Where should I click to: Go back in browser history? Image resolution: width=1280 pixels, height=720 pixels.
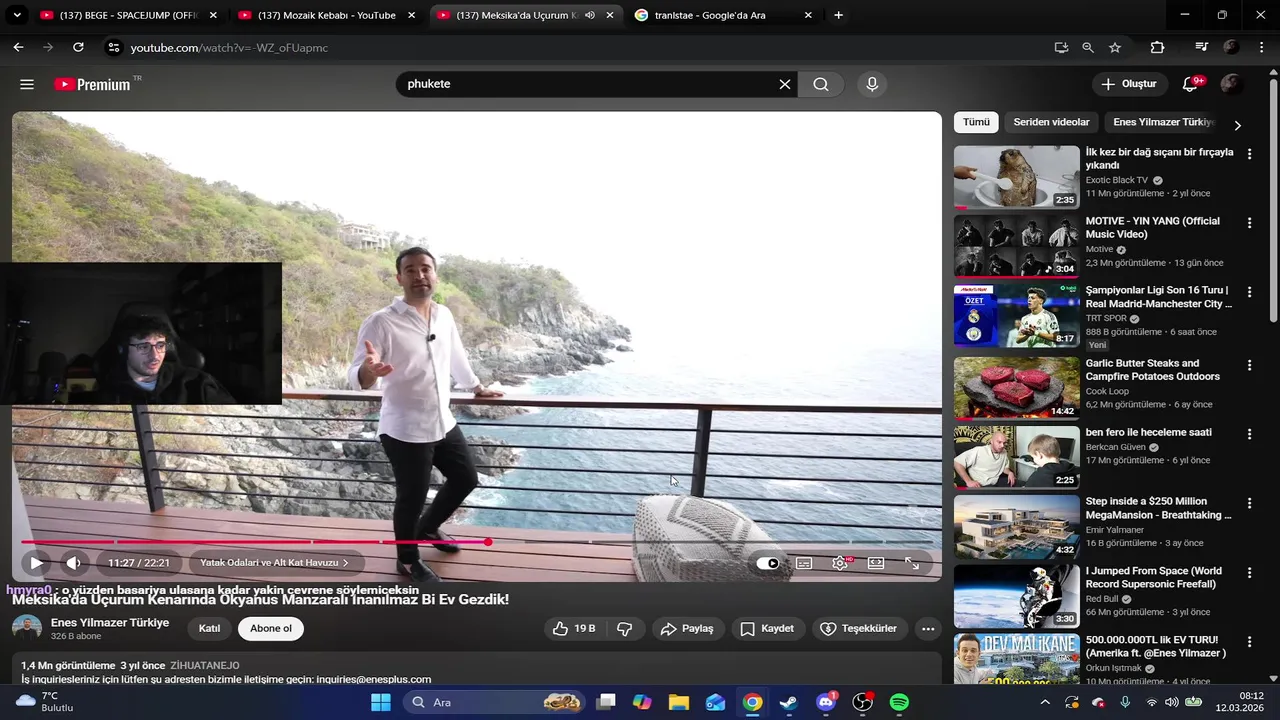click(x=18, y=47)
